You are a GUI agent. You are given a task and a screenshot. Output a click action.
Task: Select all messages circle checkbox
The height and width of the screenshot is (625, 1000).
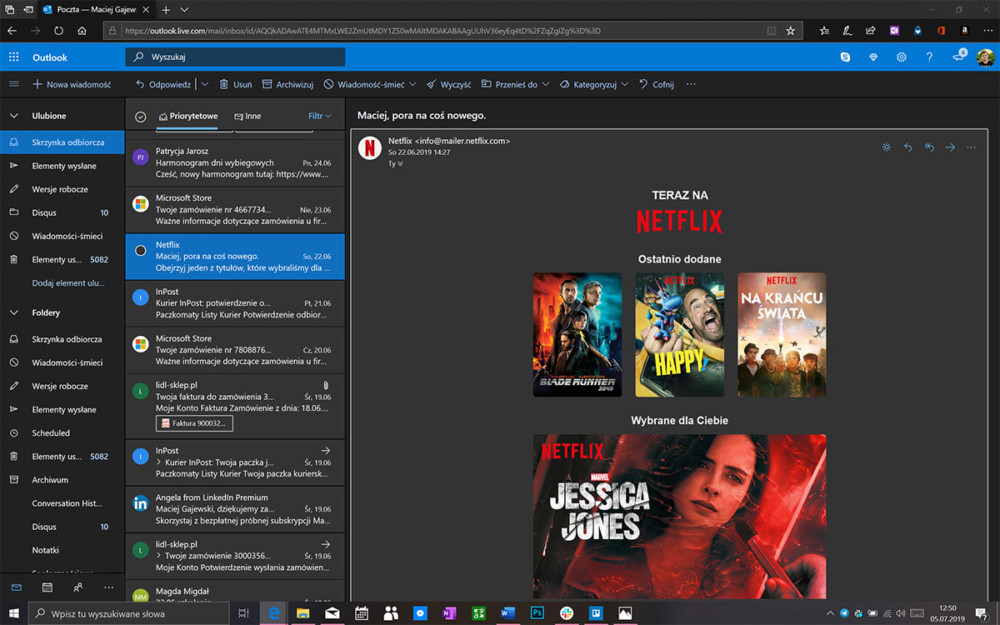(x=140, y=117)
